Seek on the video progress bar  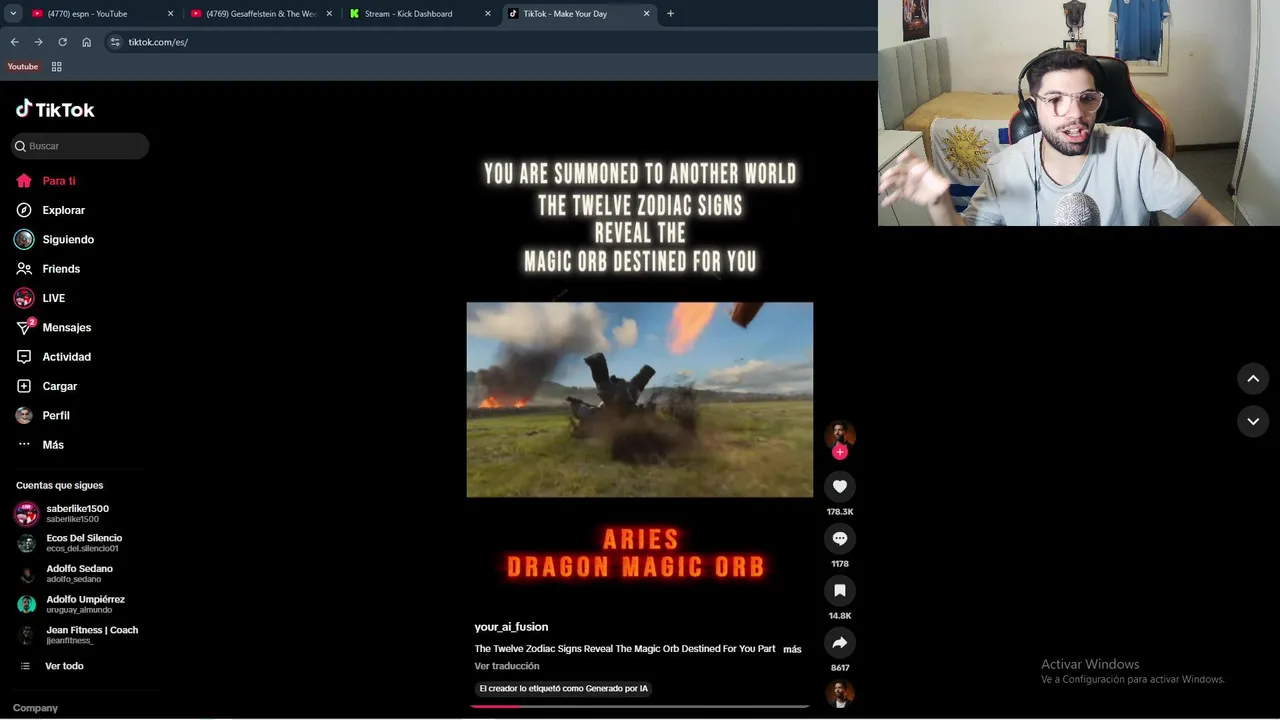click(x=640, y=706)
